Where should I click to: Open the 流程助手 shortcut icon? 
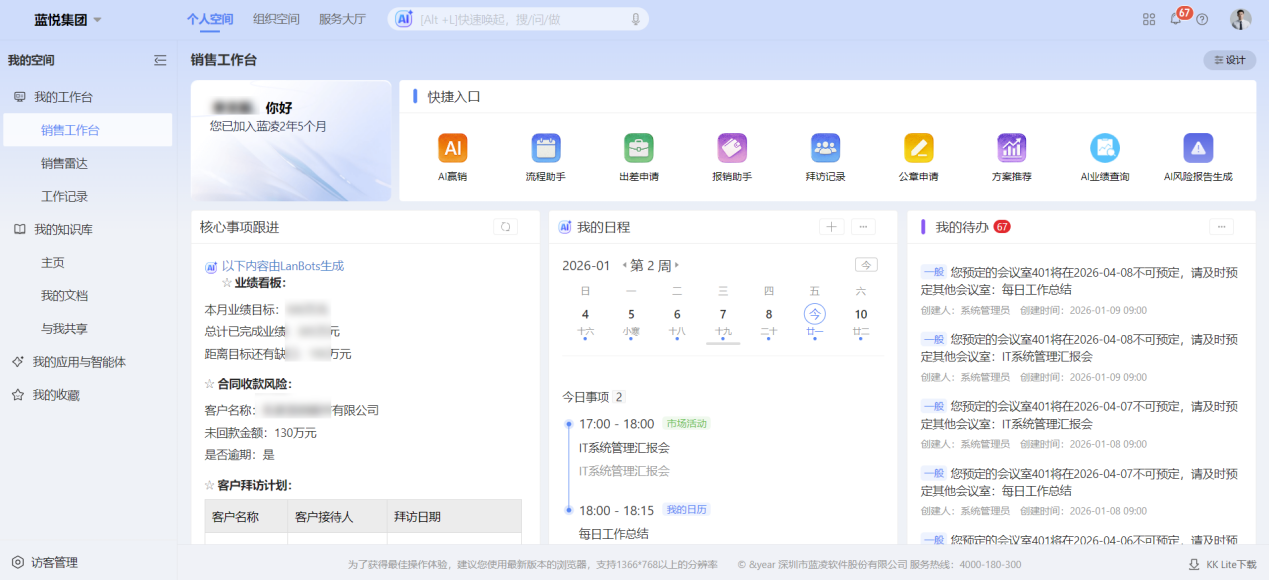pyautogui.click(x=546, y=148)
